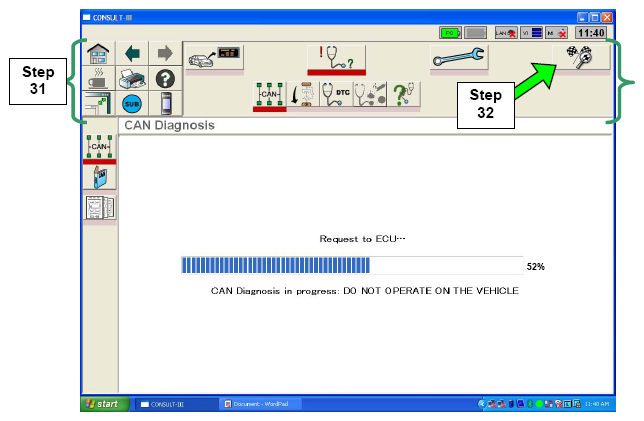
Task: Select the stethoscope diagnosis button
Action: (x=336, y=59)
